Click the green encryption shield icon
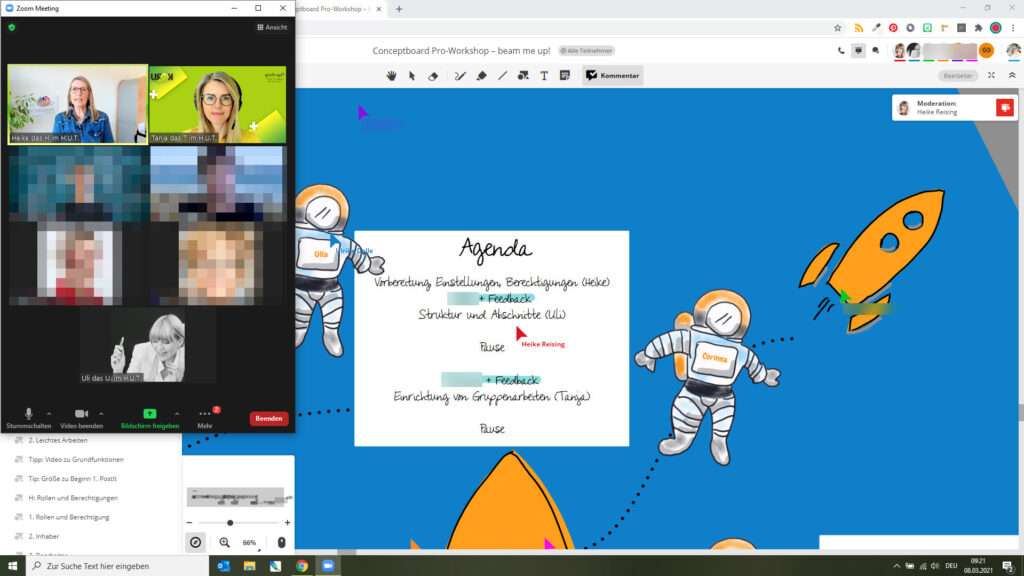Viewport: 1024px width, 576px height. [x=12, y=27]
